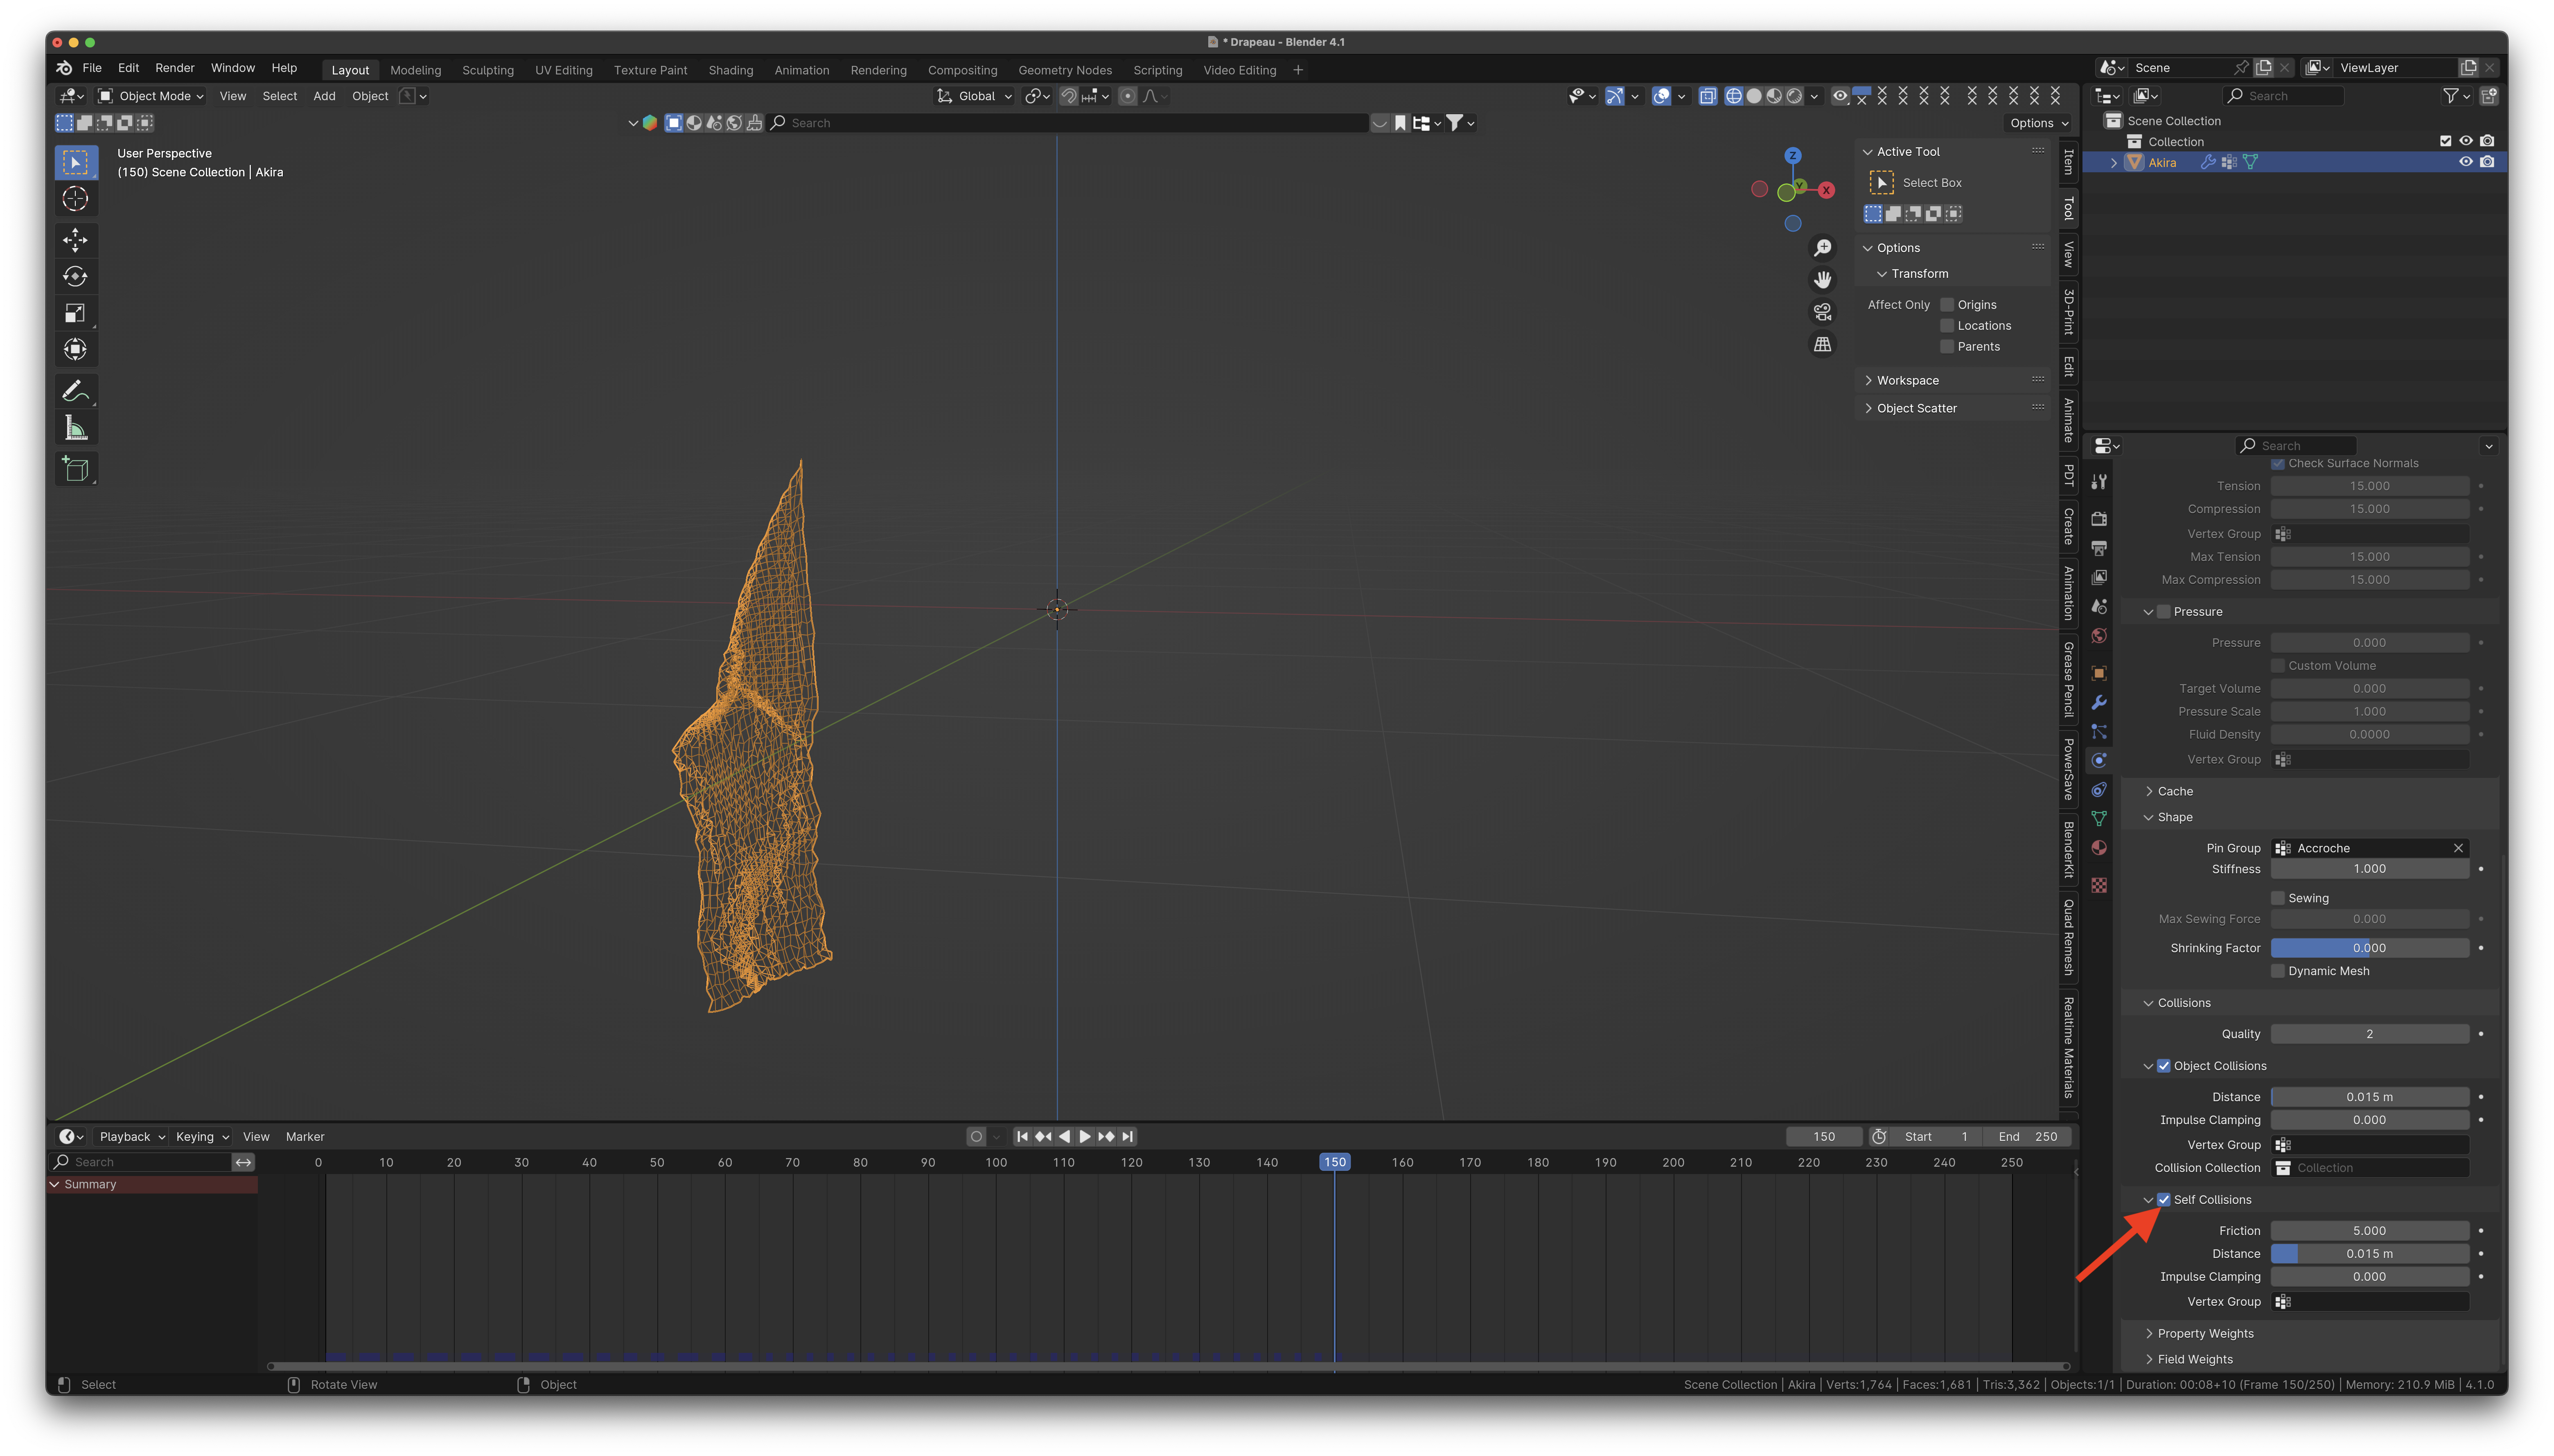
Task: Uncheck Object Collisions
Action: (2164, 1066)
